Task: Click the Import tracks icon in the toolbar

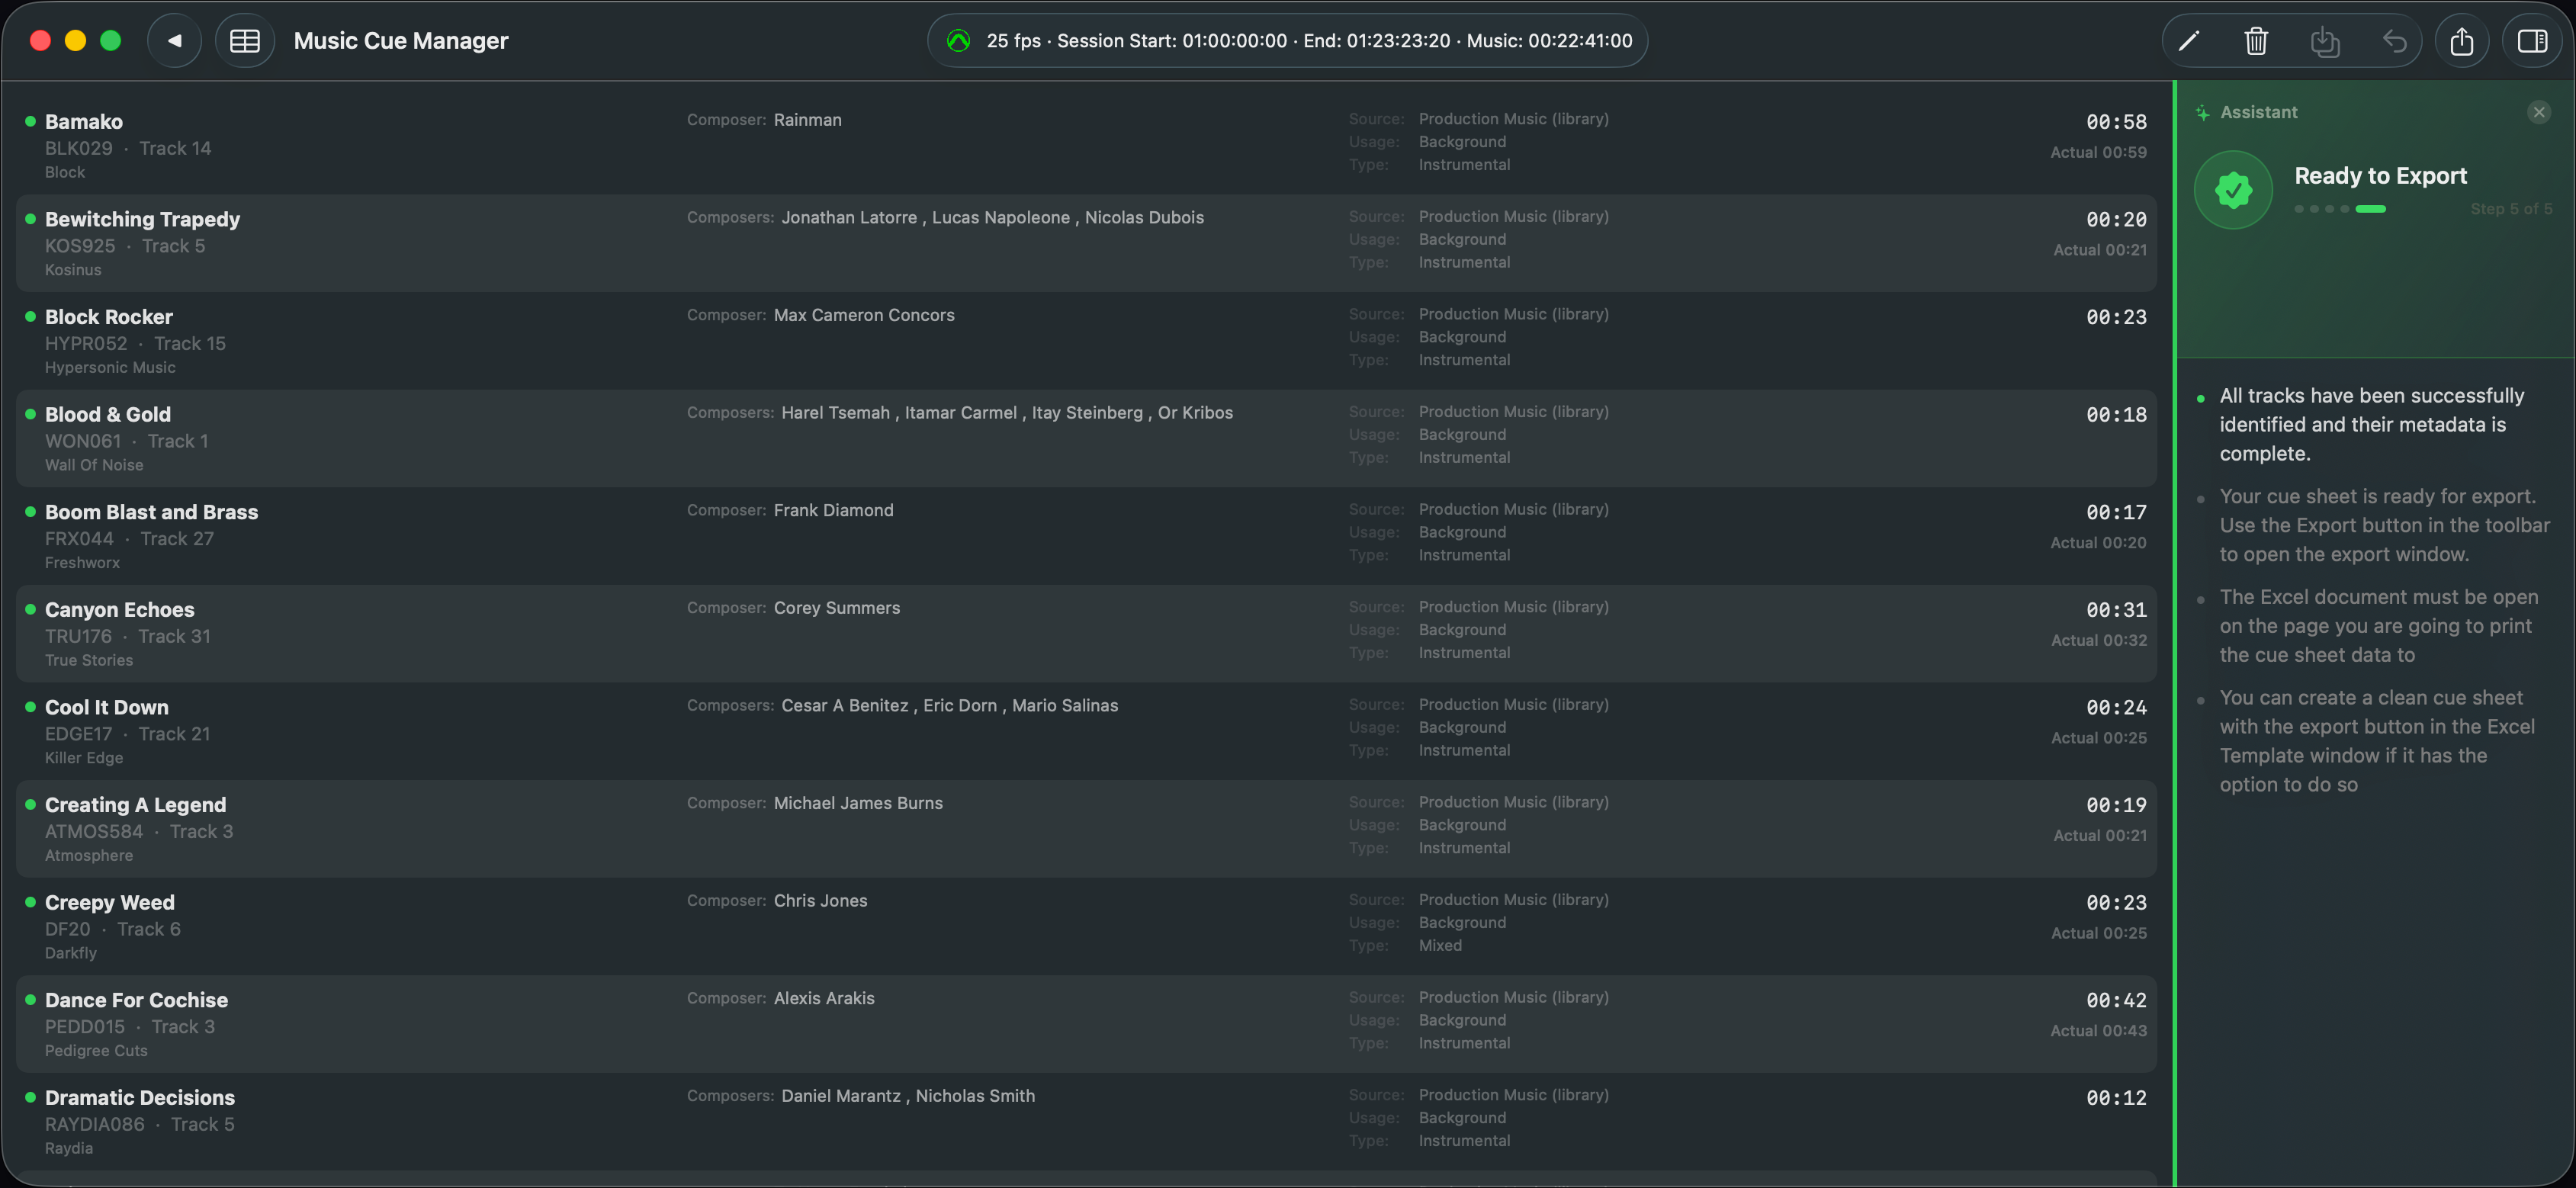Action: click(x=2325, y=41)
